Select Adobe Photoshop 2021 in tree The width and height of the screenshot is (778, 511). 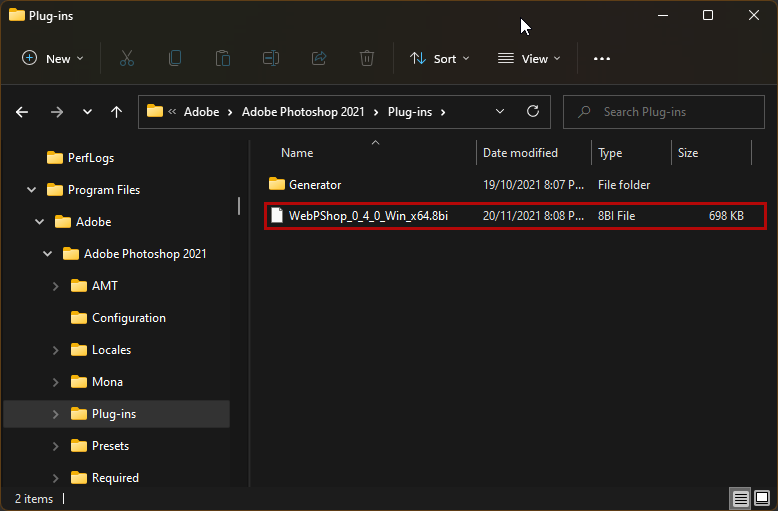click(145, 254)
